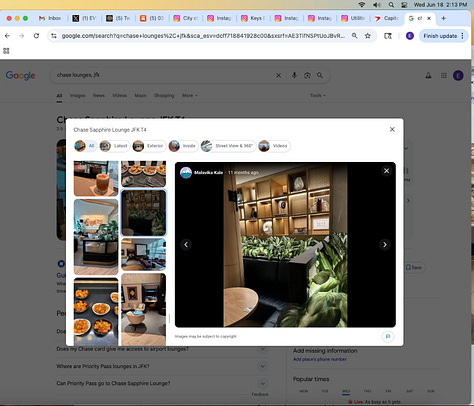The height and width of the screenshot is (406, 474).
Task: Go back using the browser back arrow
Action: (x=7, y=36)
